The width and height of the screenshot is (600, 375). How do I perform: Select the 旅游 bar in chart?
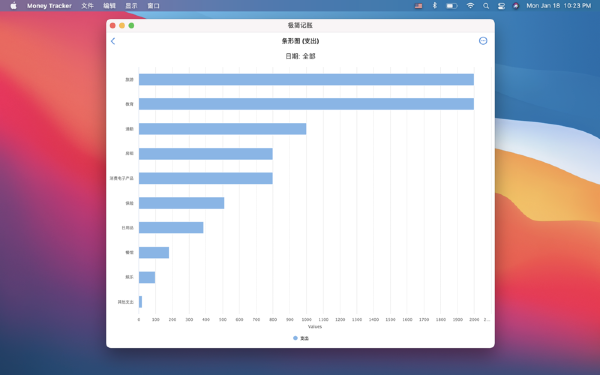306,79
